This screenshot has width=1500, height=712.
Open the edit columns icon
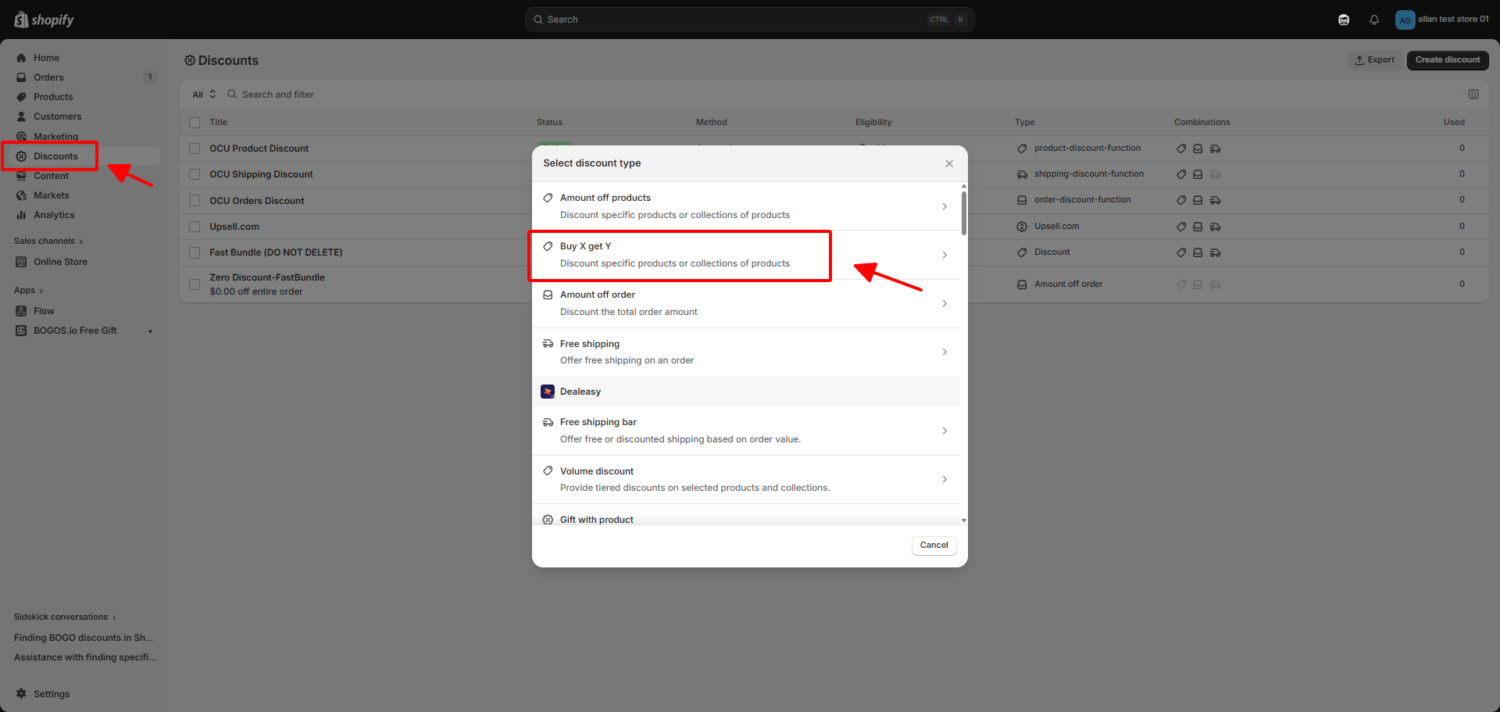click(1473, 94)
